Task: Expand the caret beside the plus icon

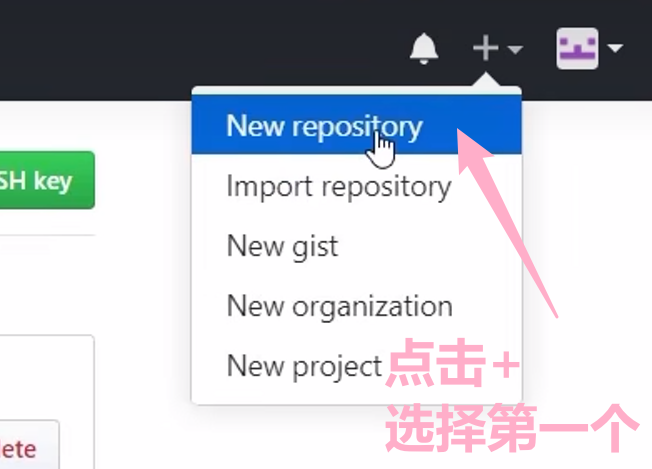Action: tap(515, 50)
